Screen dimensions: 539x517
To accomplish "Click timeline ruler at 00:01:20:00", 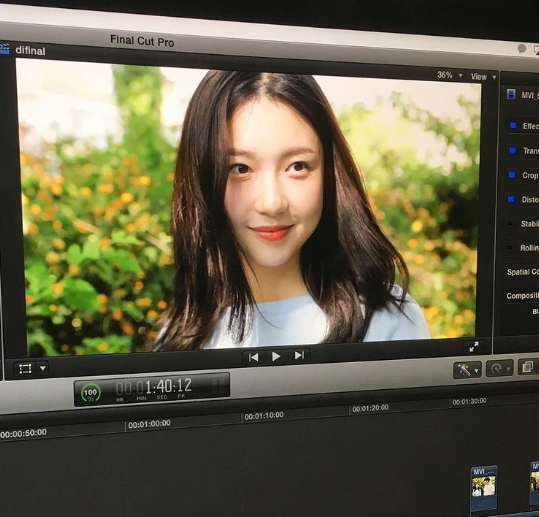I will coord(370,408).
